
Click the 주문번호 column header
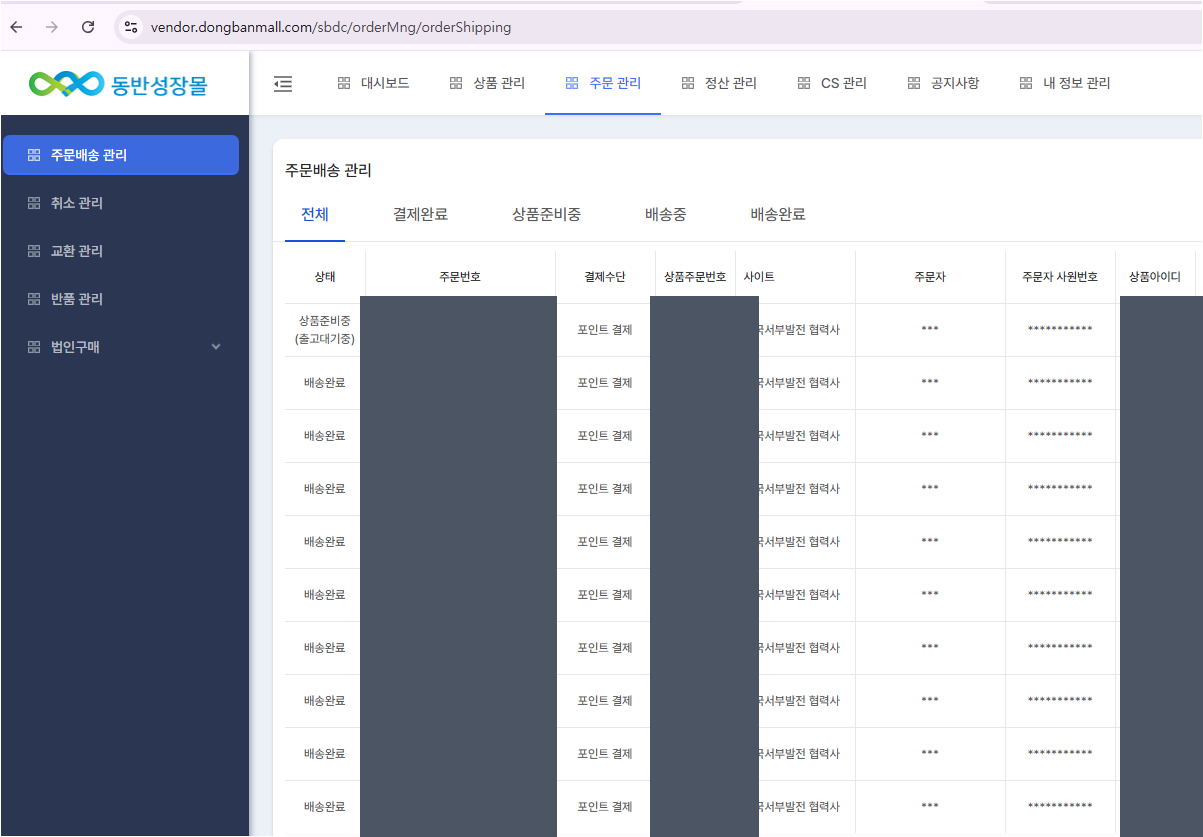(x=460, y=277)
